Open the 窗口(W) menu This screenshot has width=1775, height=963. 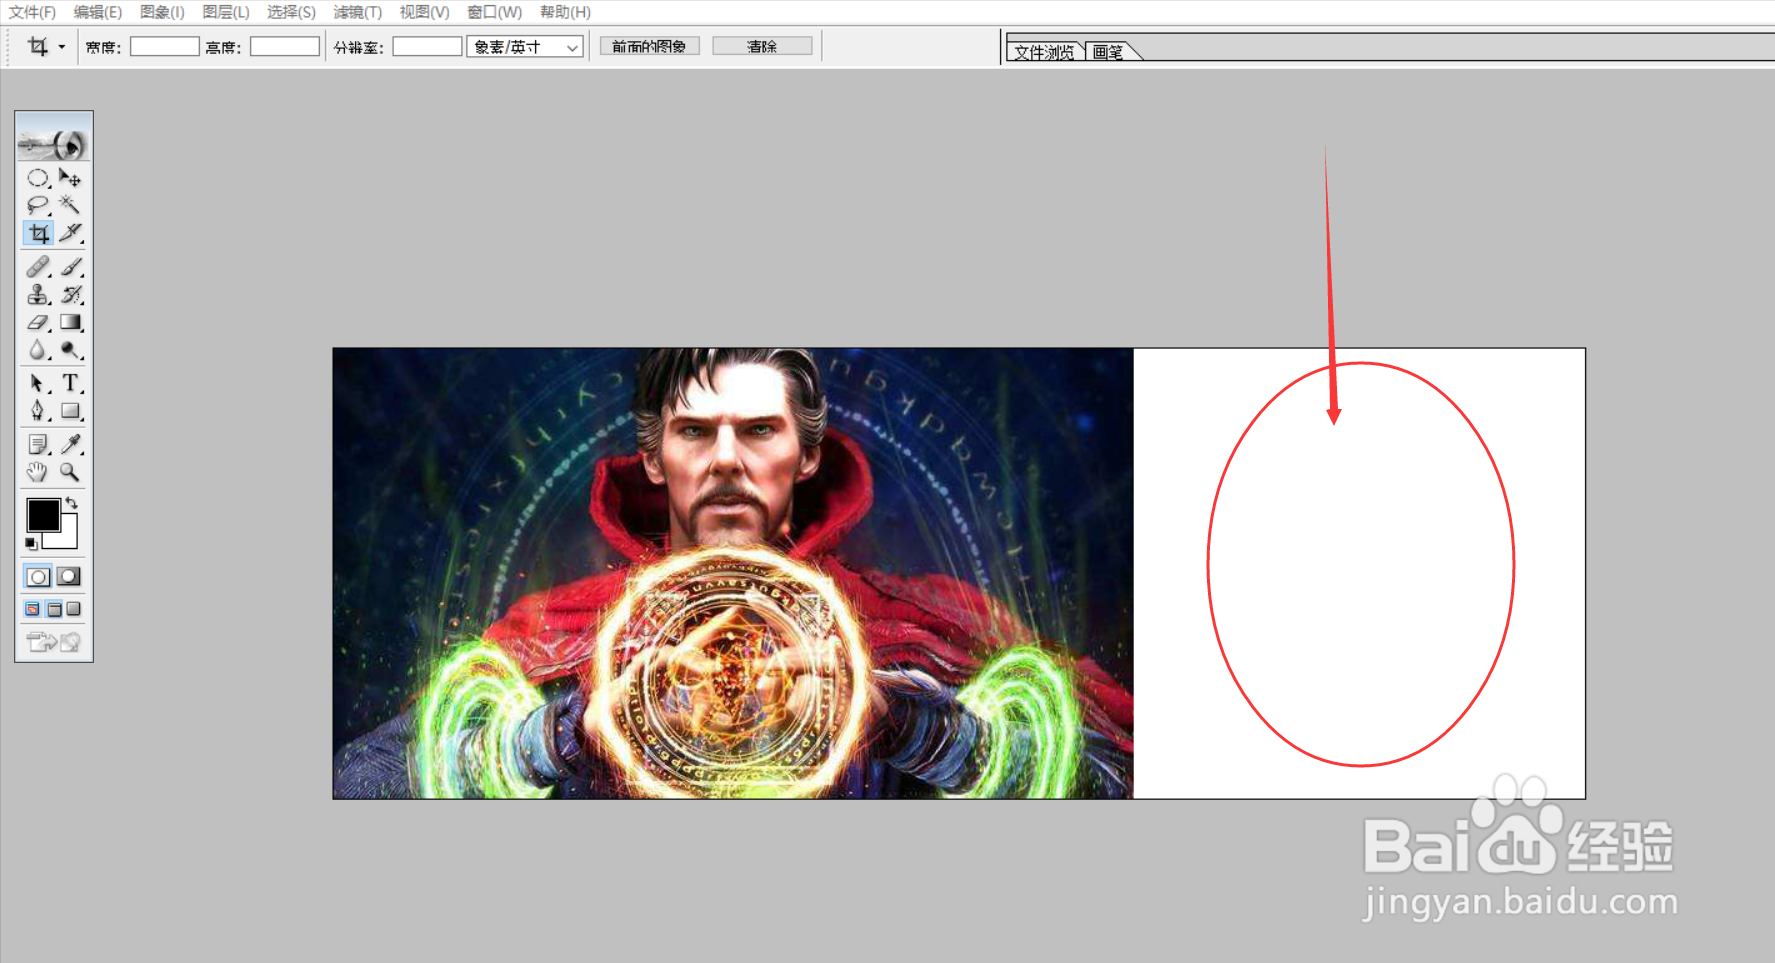tap(494, 12)
